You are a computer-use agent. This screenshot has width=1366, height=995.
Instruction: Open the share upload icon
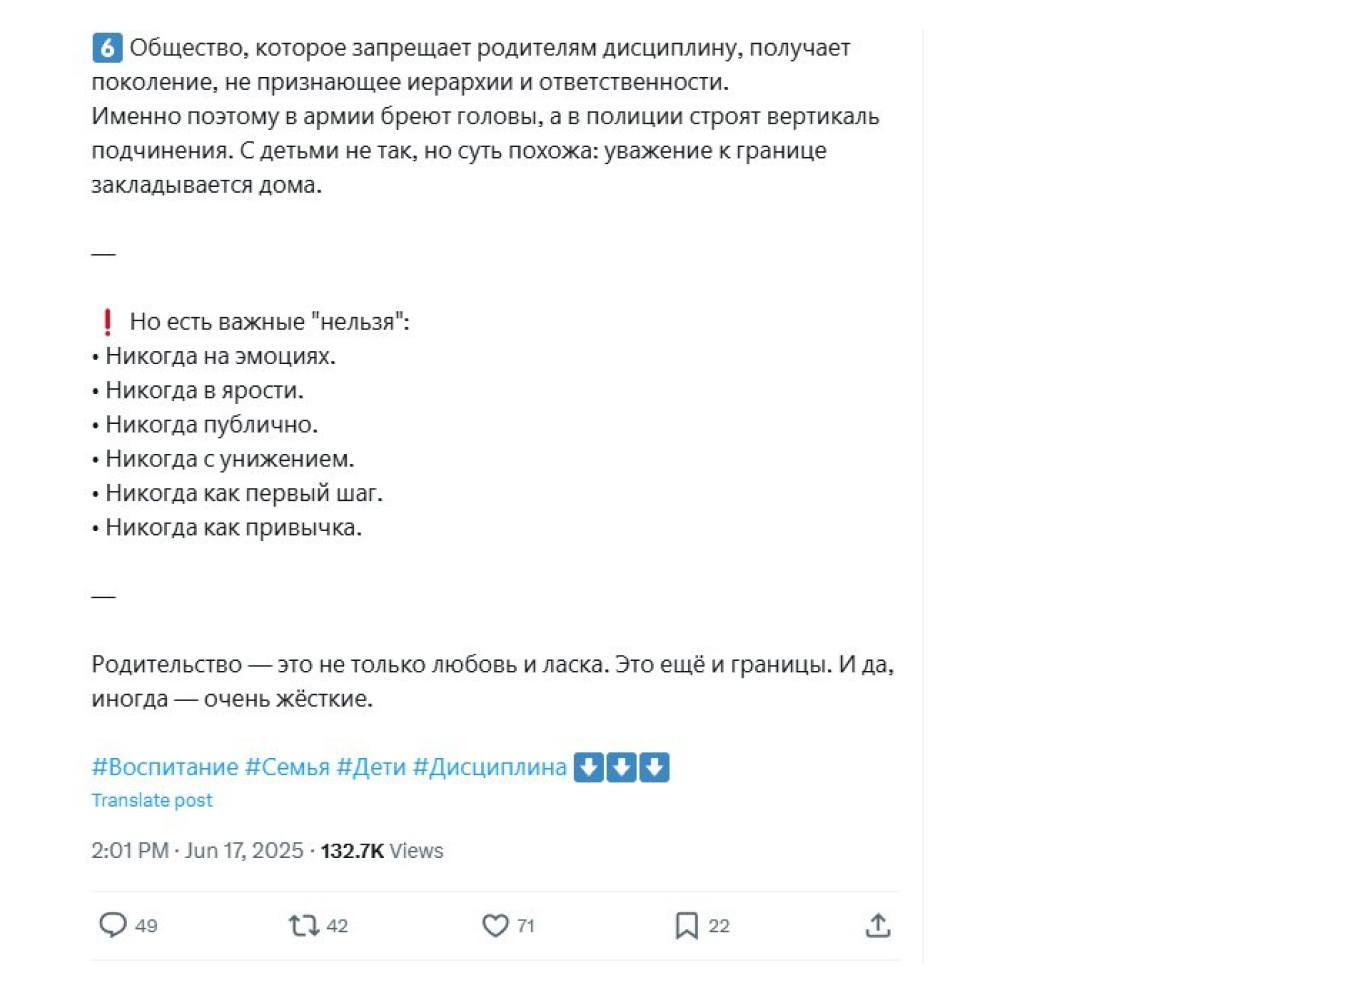point(878,925)
